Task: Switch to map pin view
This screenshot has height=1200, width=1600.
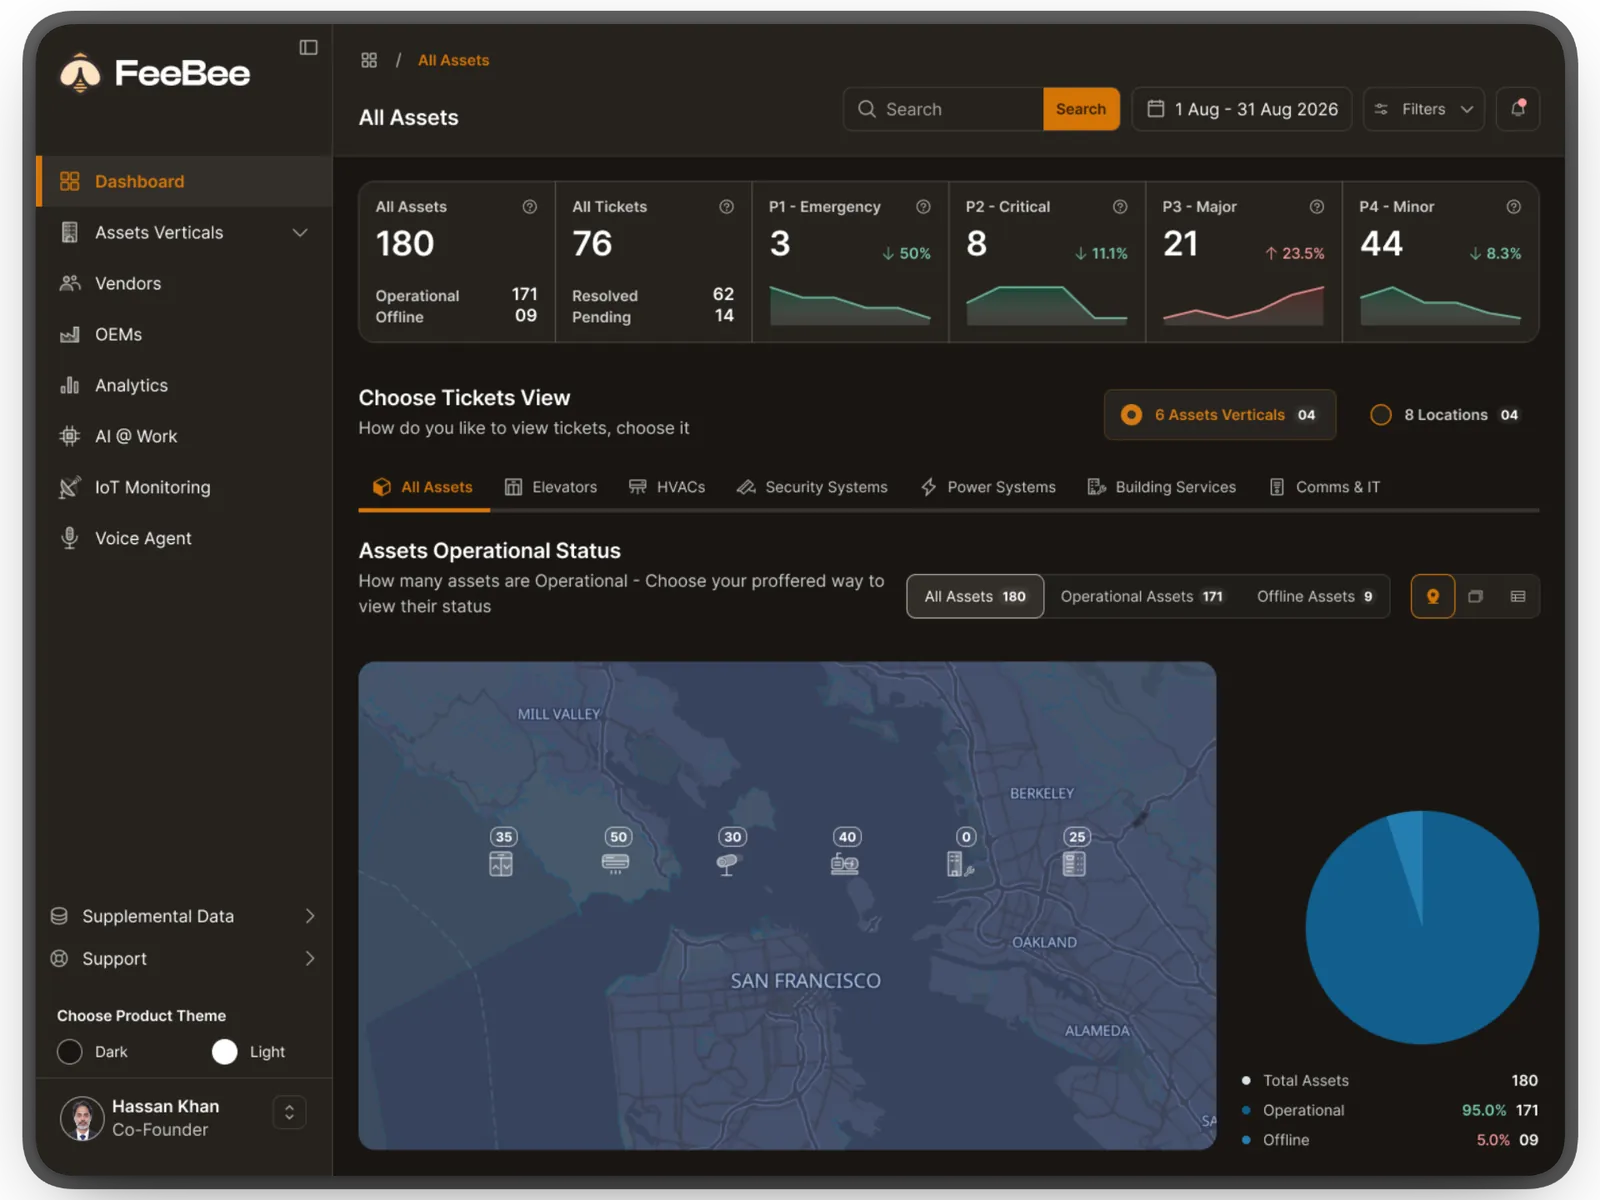Action: tap(1432, 597)
